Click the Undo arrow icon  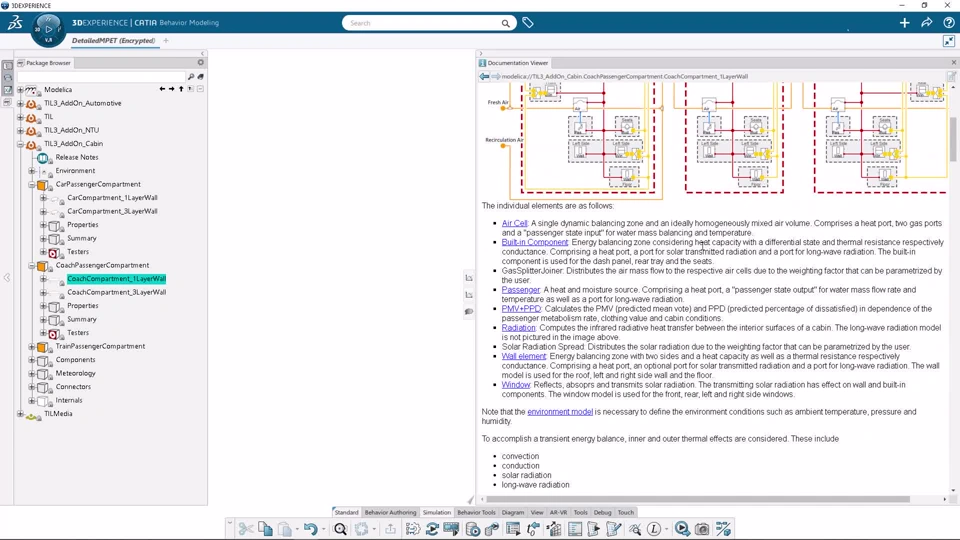(x=310, y=529)
